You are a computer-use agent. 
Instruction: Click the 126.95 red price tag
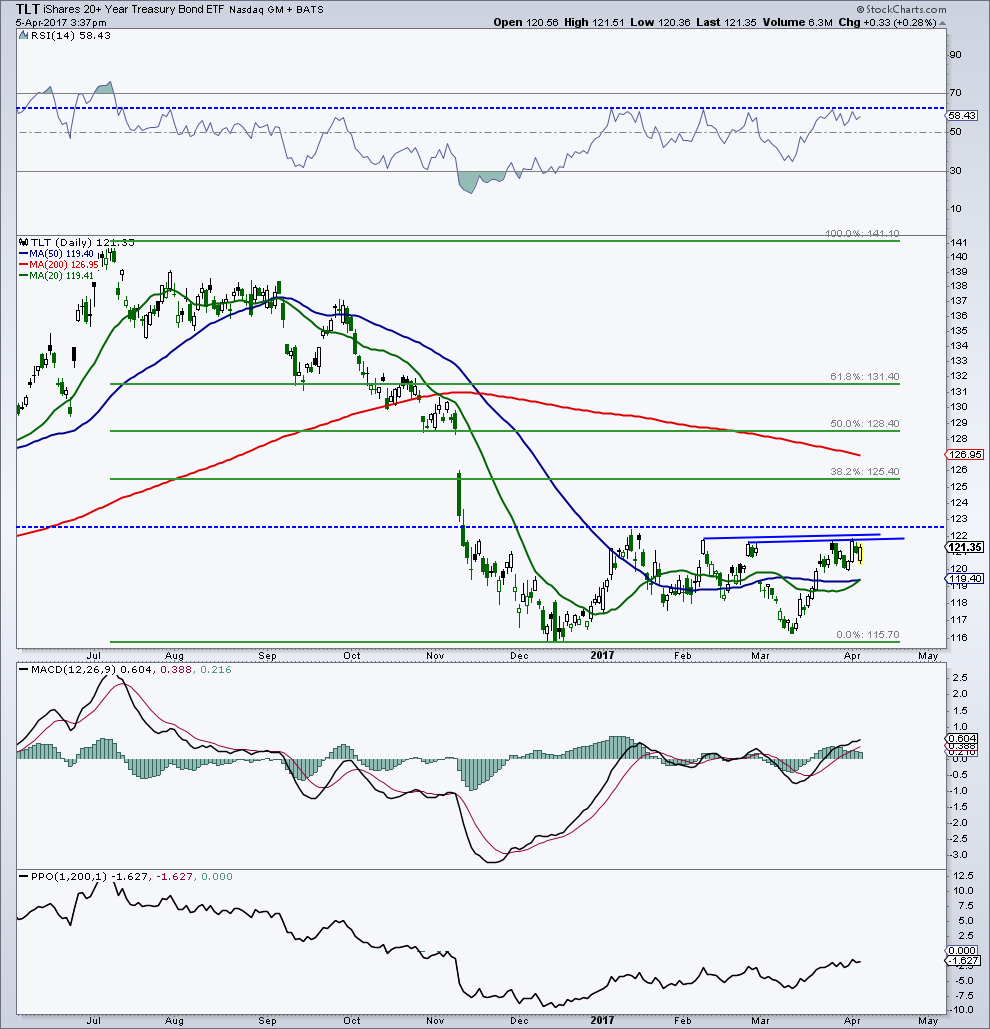(x=964, y=454)
